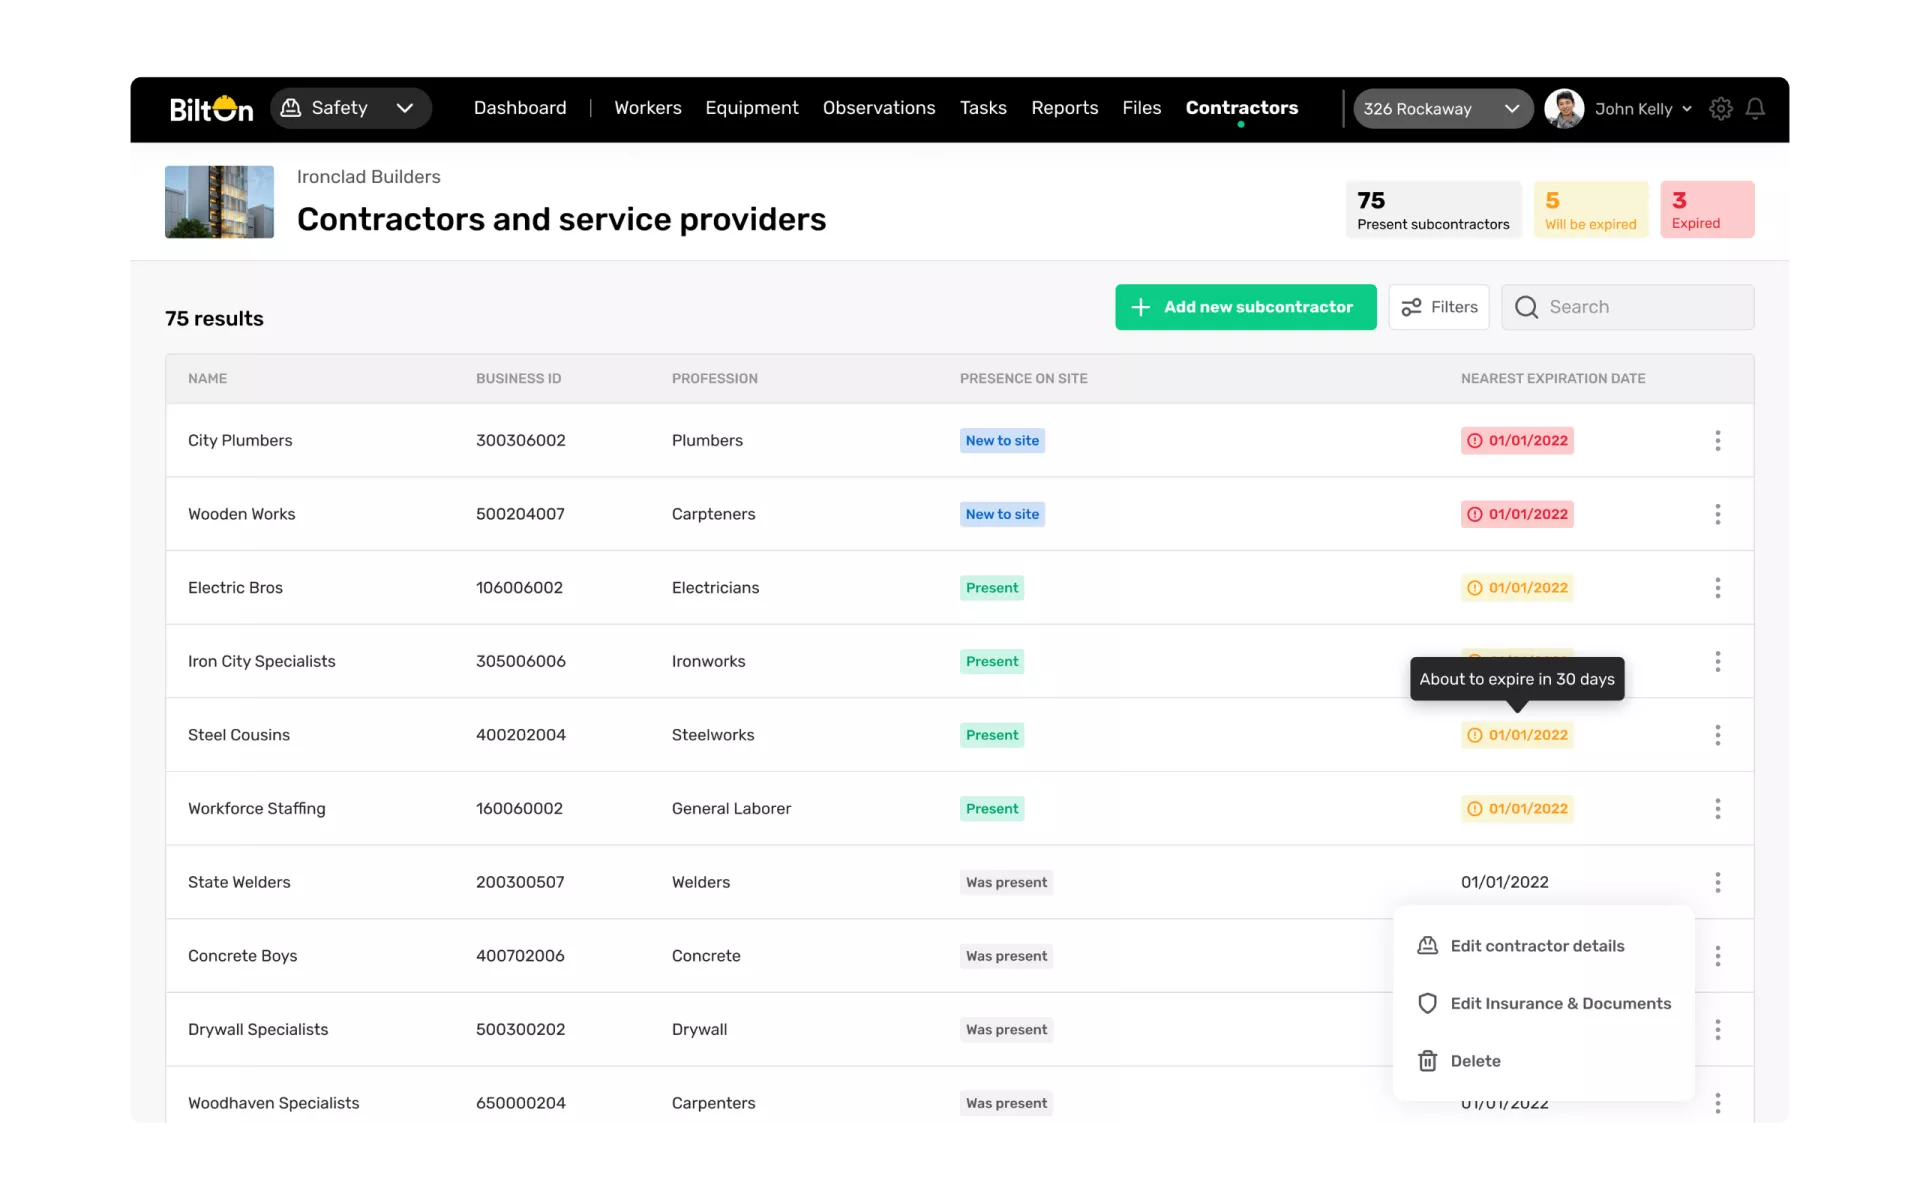Viewport: 1920px width, 1200px height.
Task: Sort by NEAREST EXPIRATION DATE header
Action: pos(1553,379)
